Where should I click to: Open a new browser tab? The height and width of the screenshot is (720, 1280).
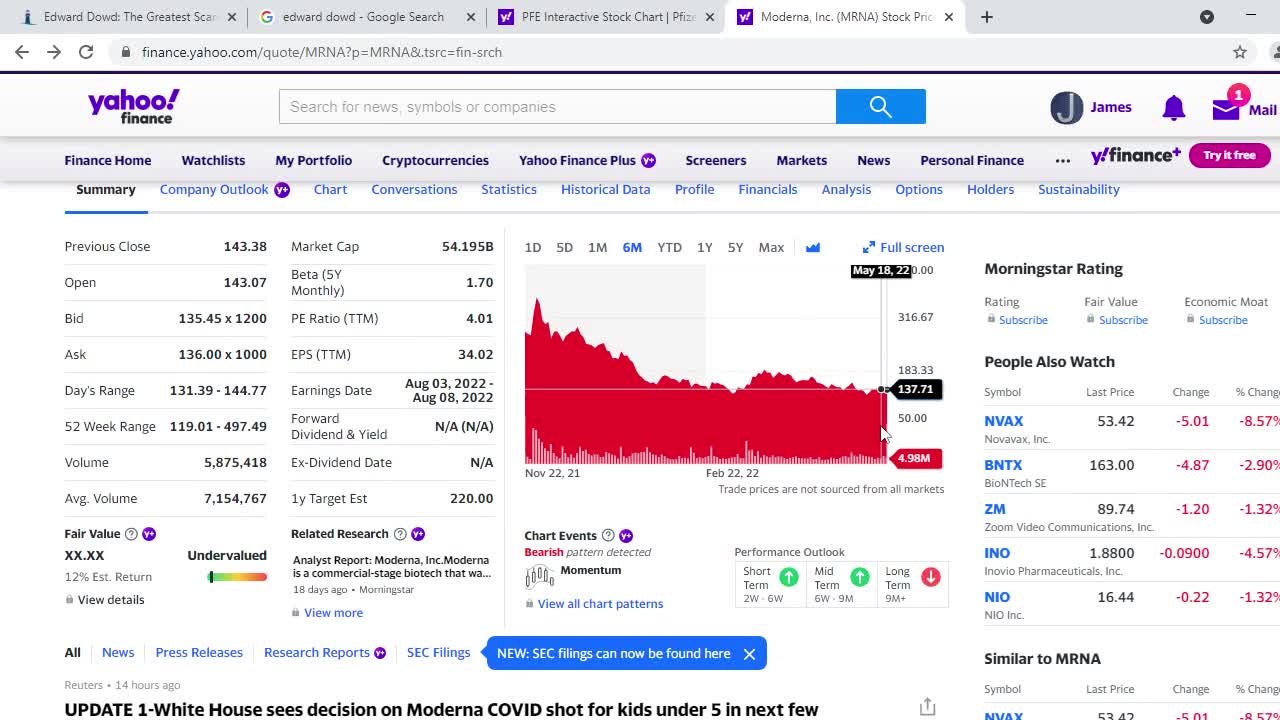(987, 17)
